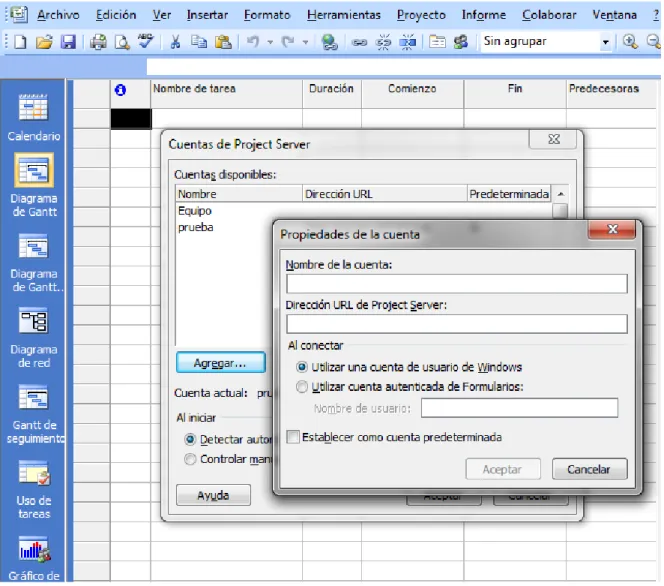Open the Edición menu

pyautogui.click(x=116, y=15)
